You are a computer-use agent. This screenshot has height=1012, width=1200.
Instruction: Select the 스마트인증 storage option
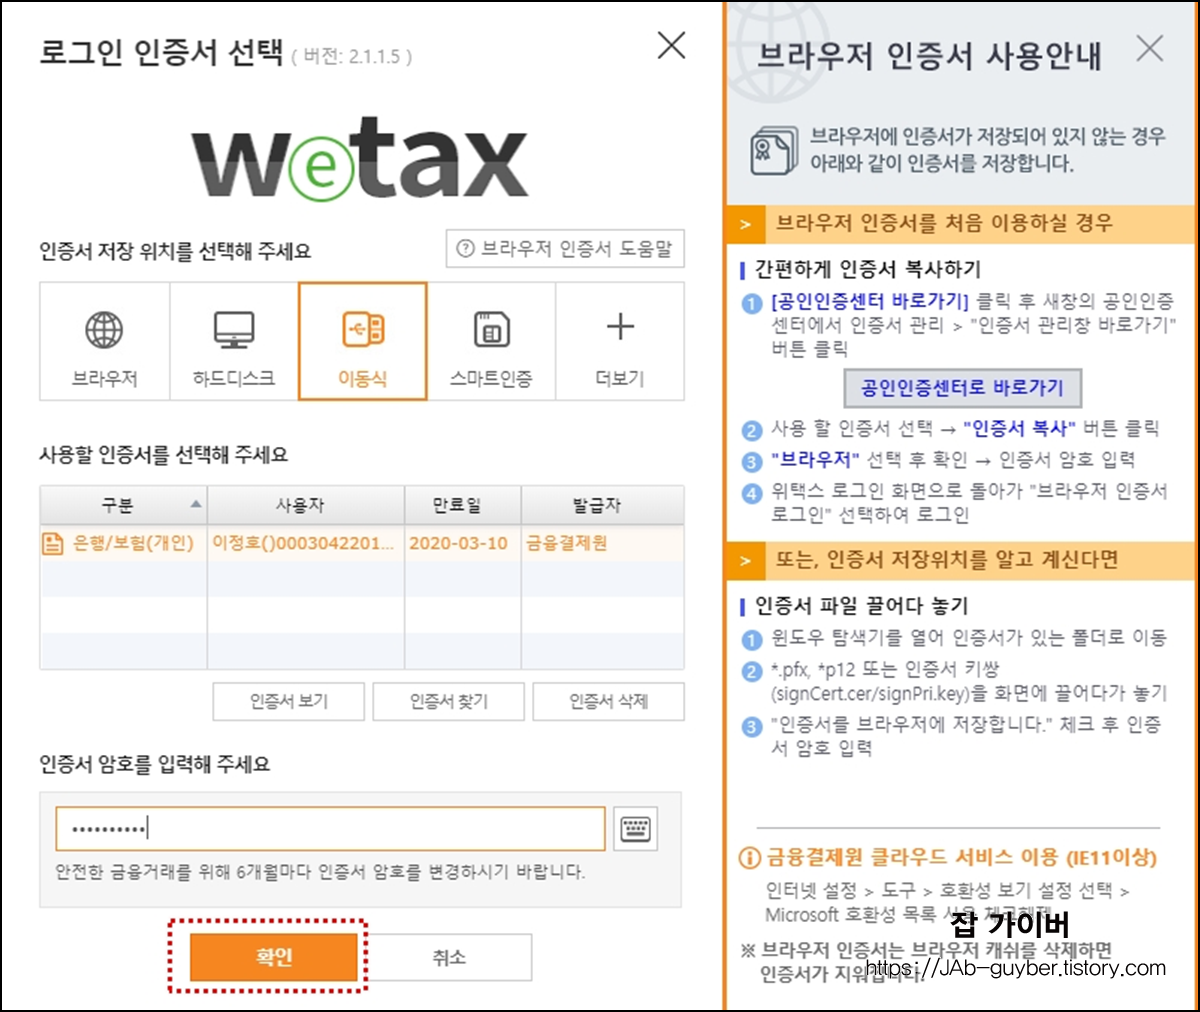click(491, 341)
